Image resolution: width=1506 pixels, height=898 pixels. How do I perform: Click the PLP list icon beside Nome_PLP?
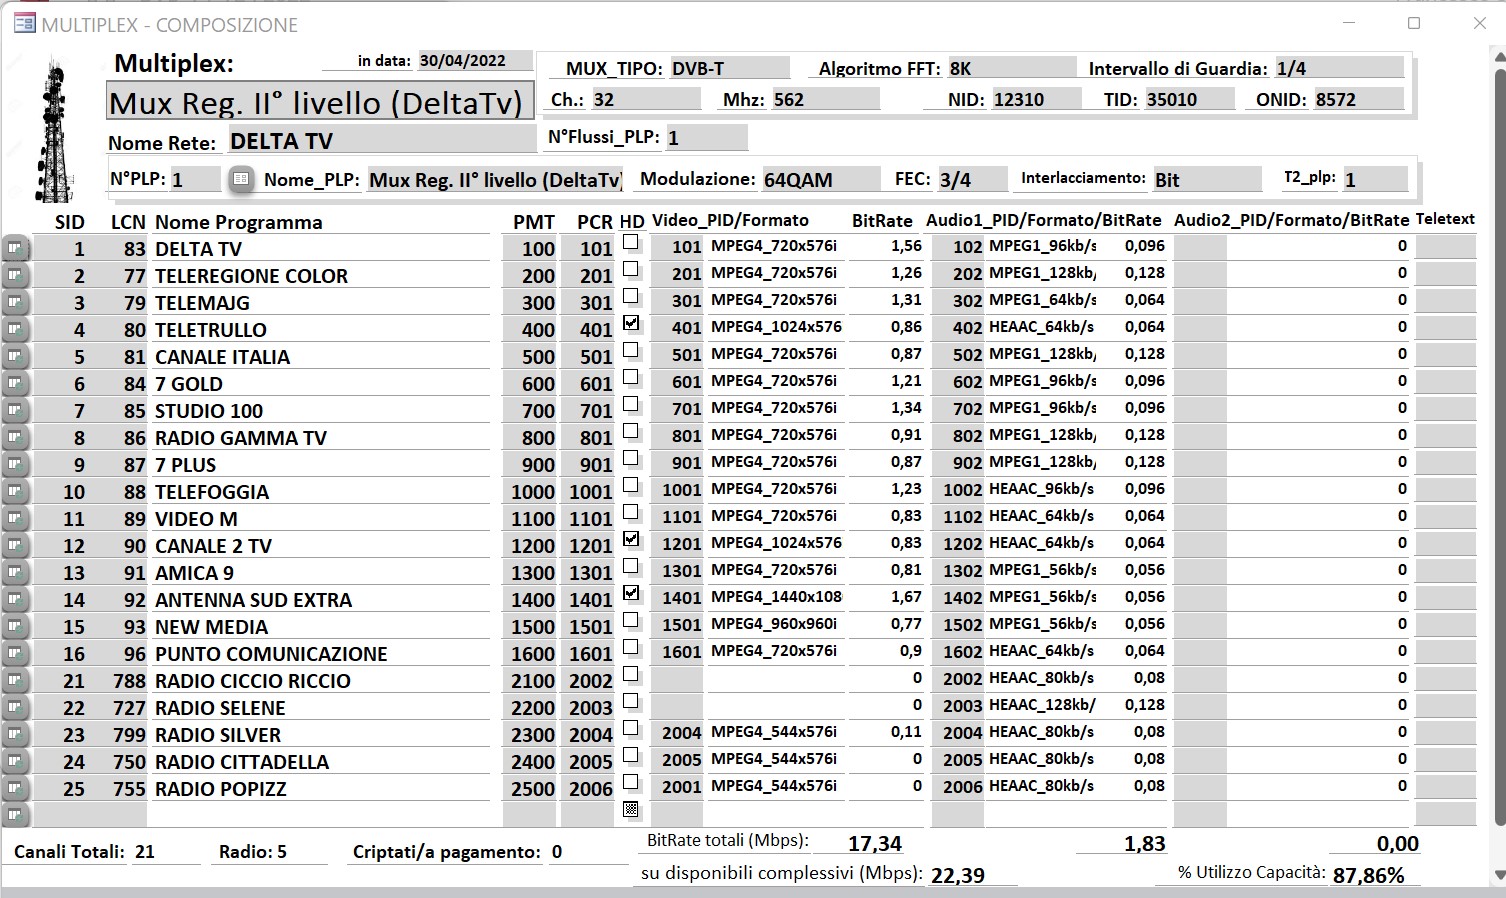241,179
